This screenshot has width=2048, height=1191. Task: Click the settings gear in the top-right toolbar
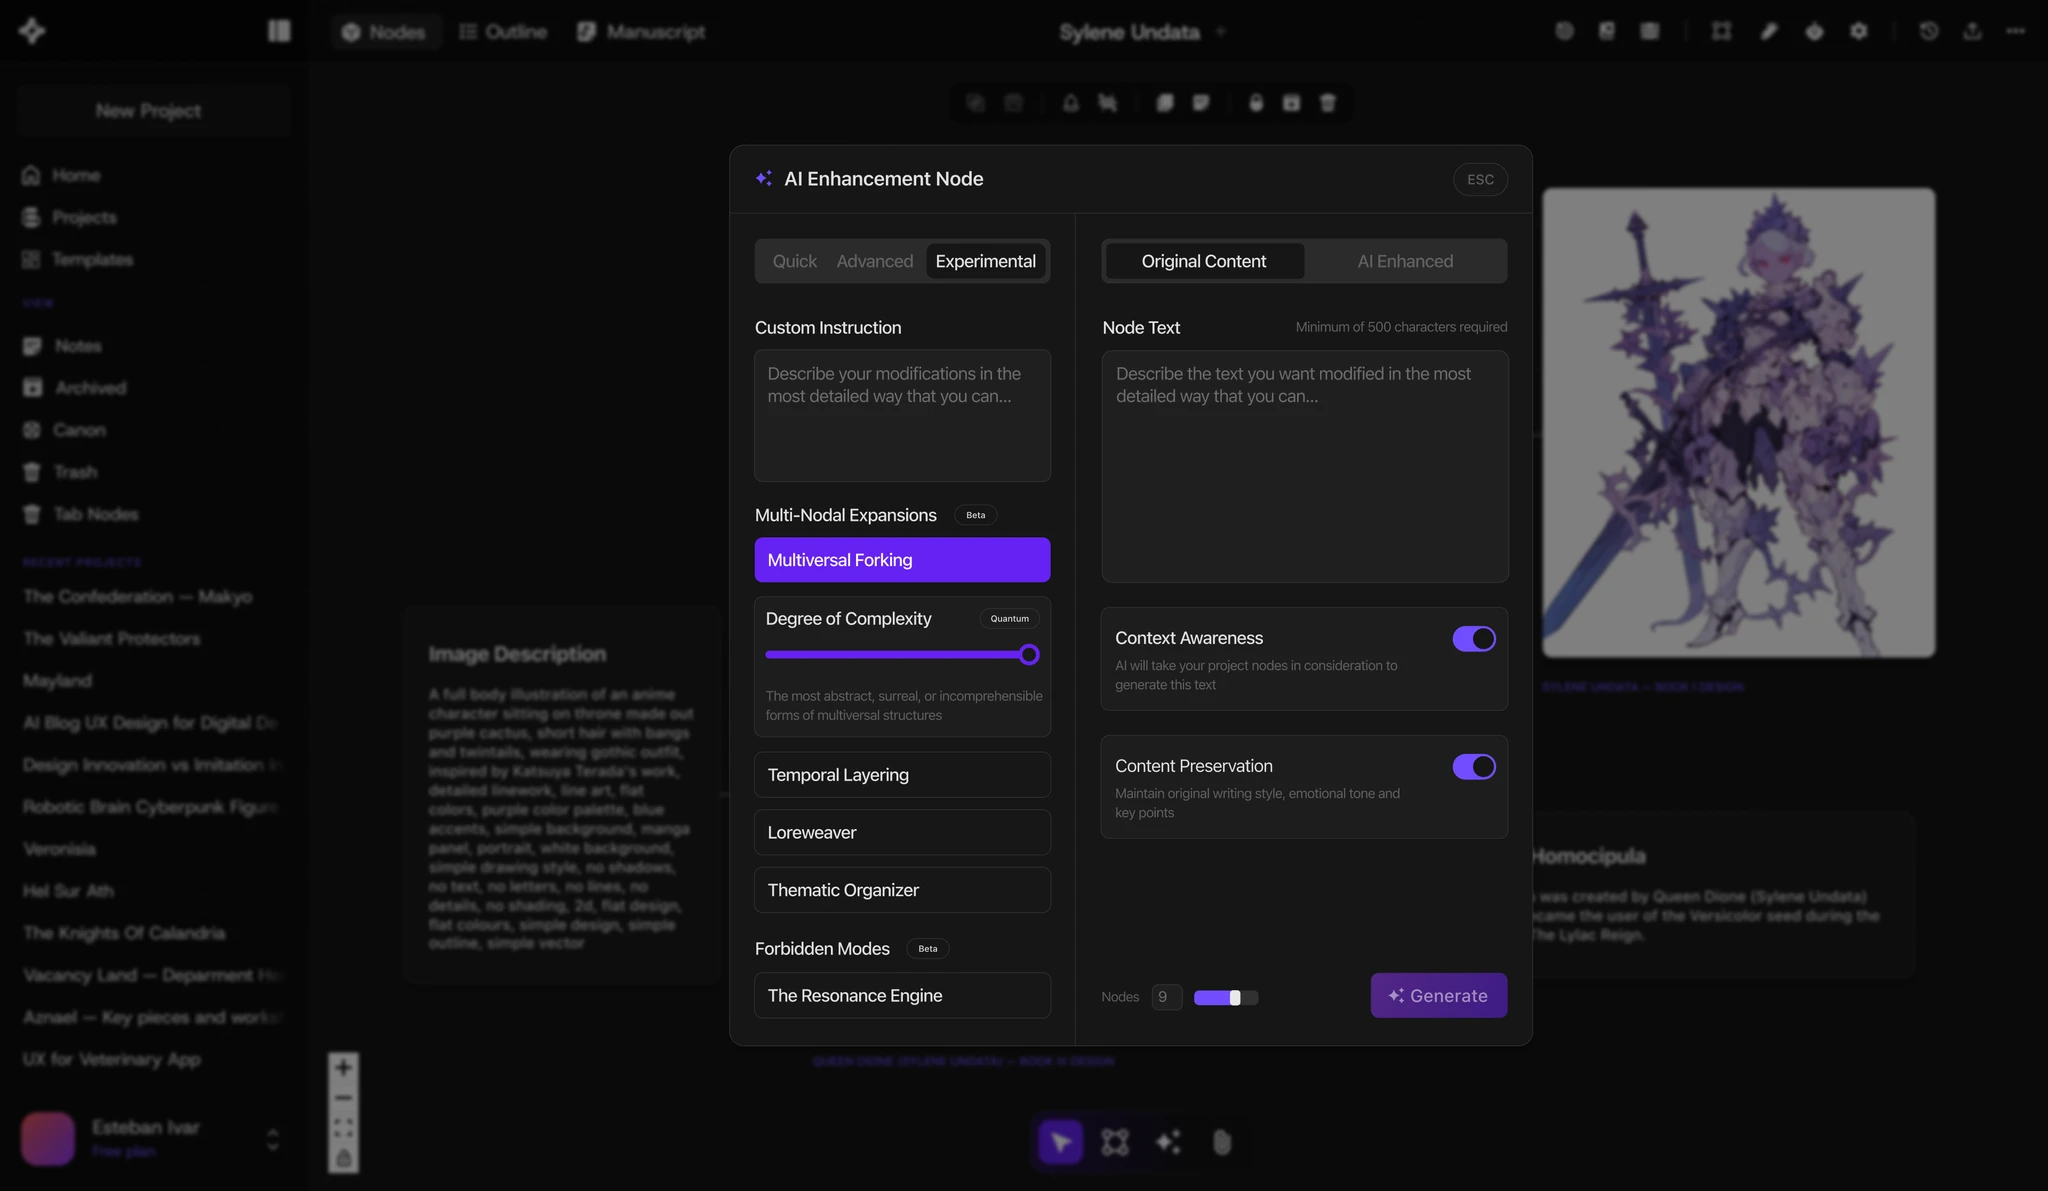tap(1859, 31)
